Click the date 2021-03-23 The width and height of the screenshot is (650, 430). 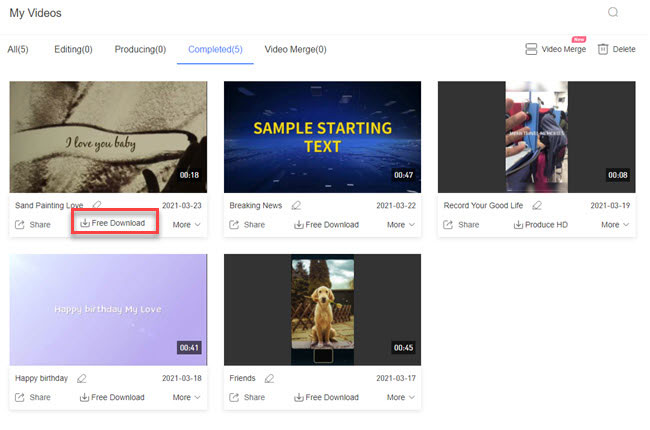tap(182, 205)
